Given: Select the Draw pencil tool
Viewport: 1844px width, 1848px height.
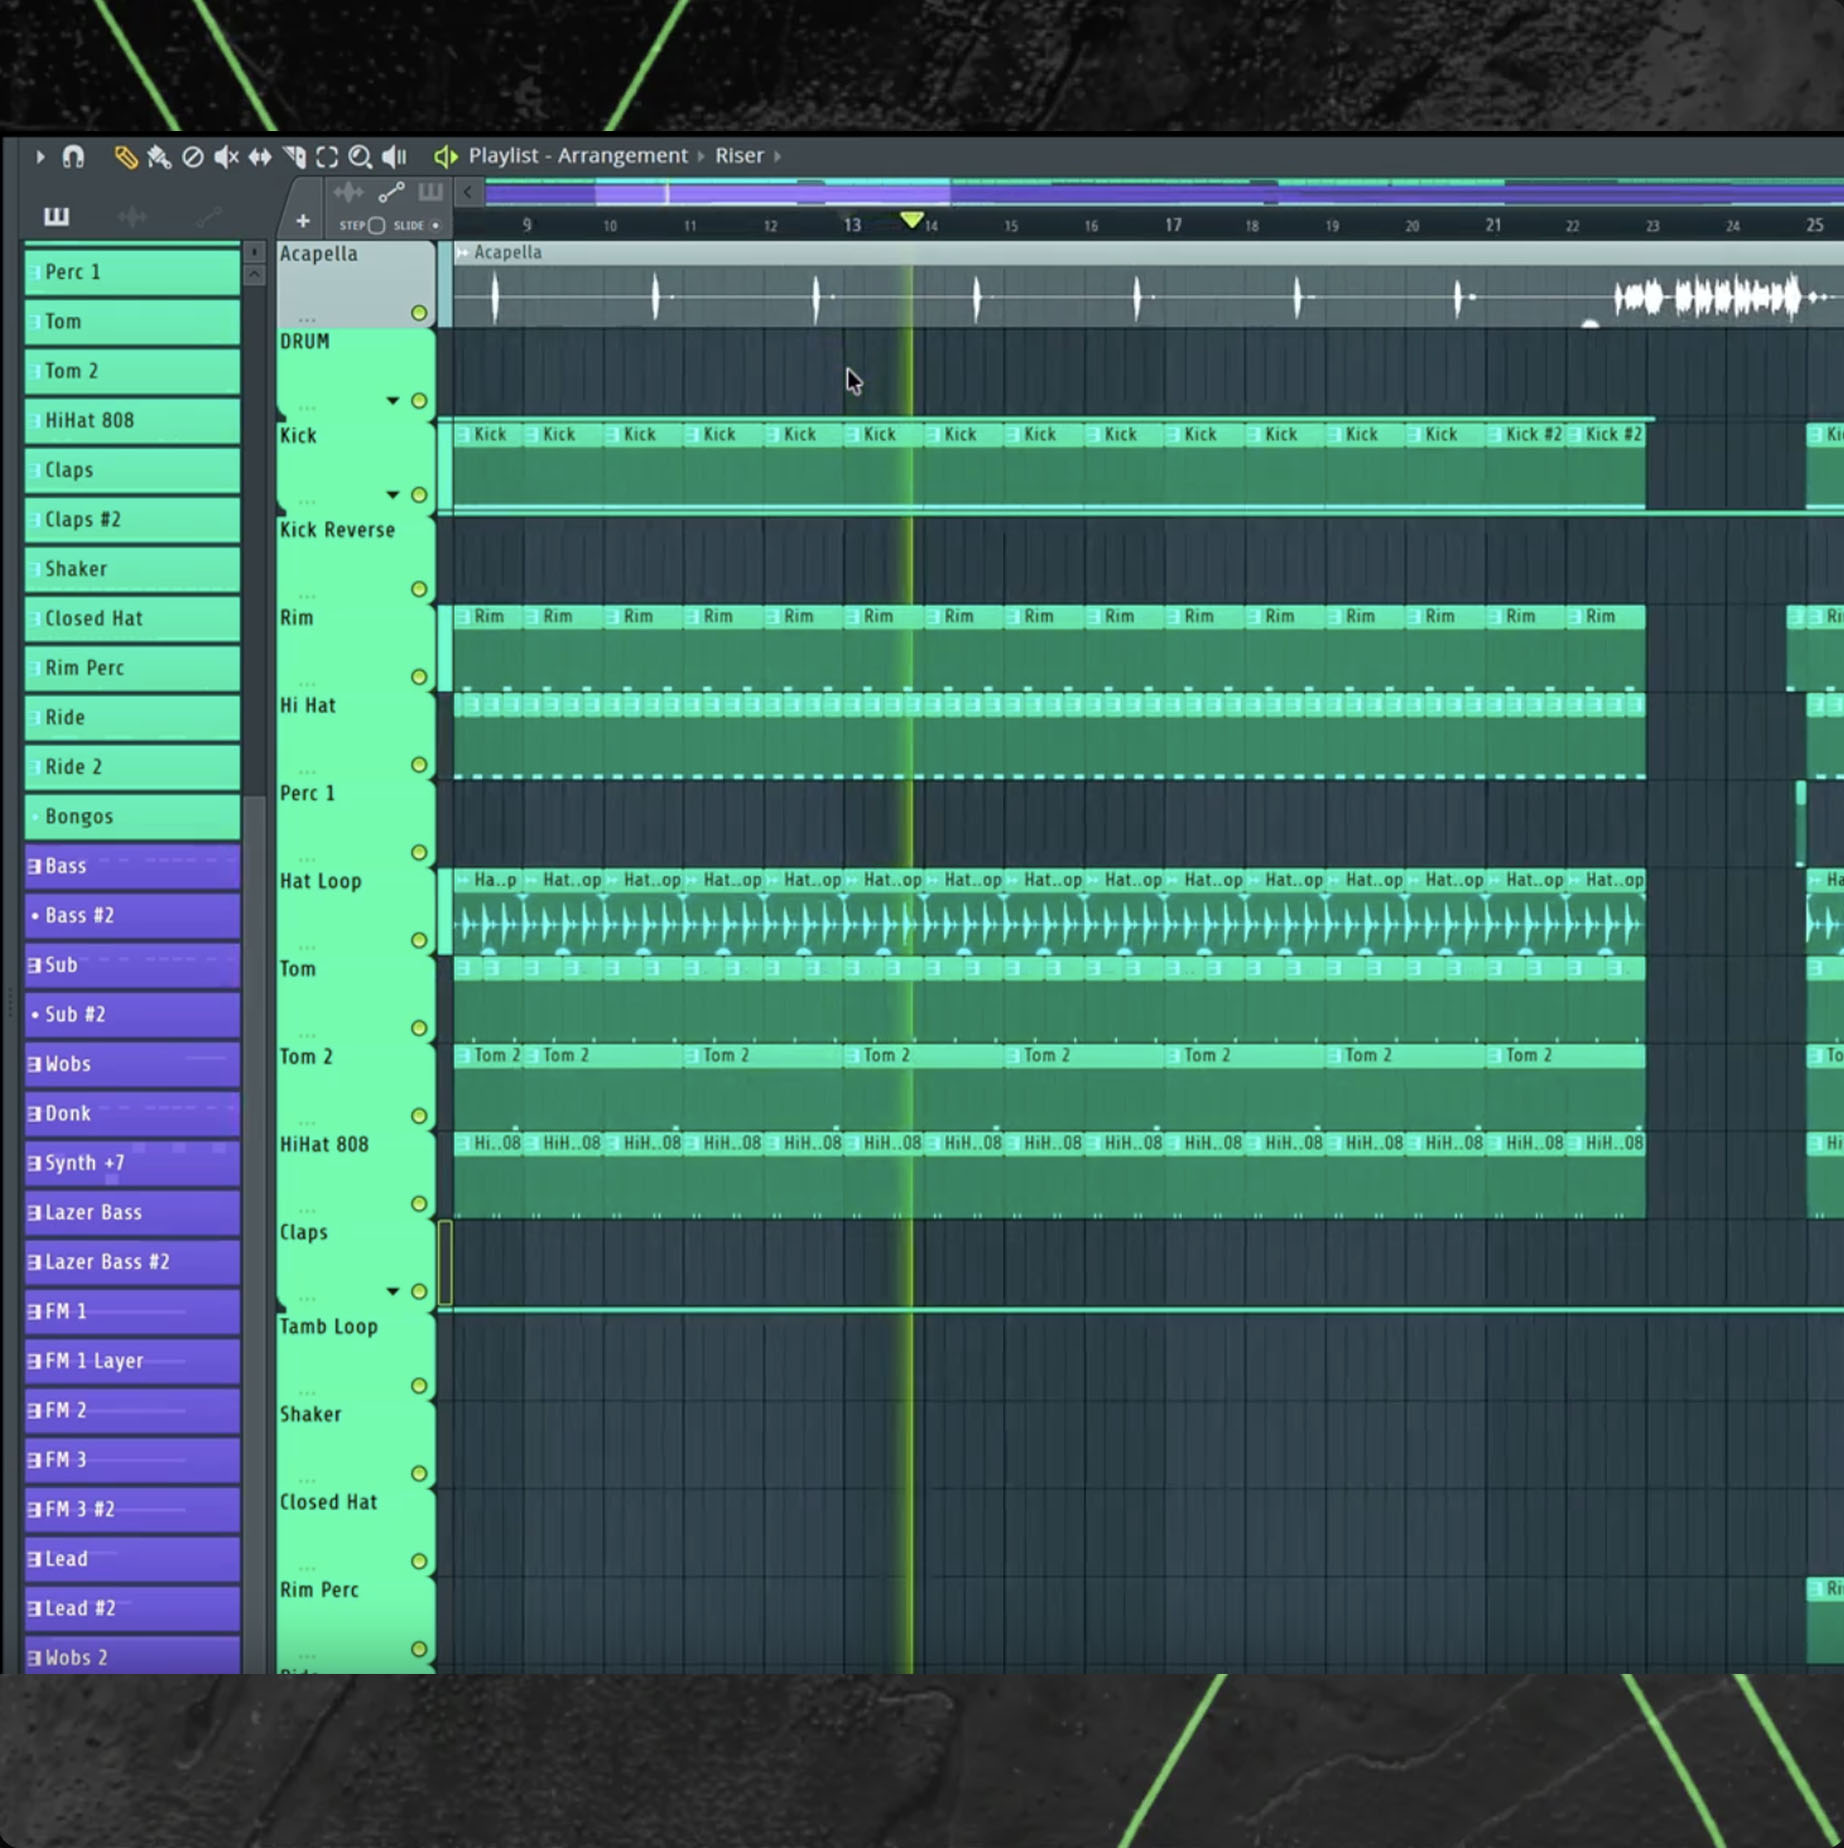Looking at the screenshot, I should click(125, 157).
